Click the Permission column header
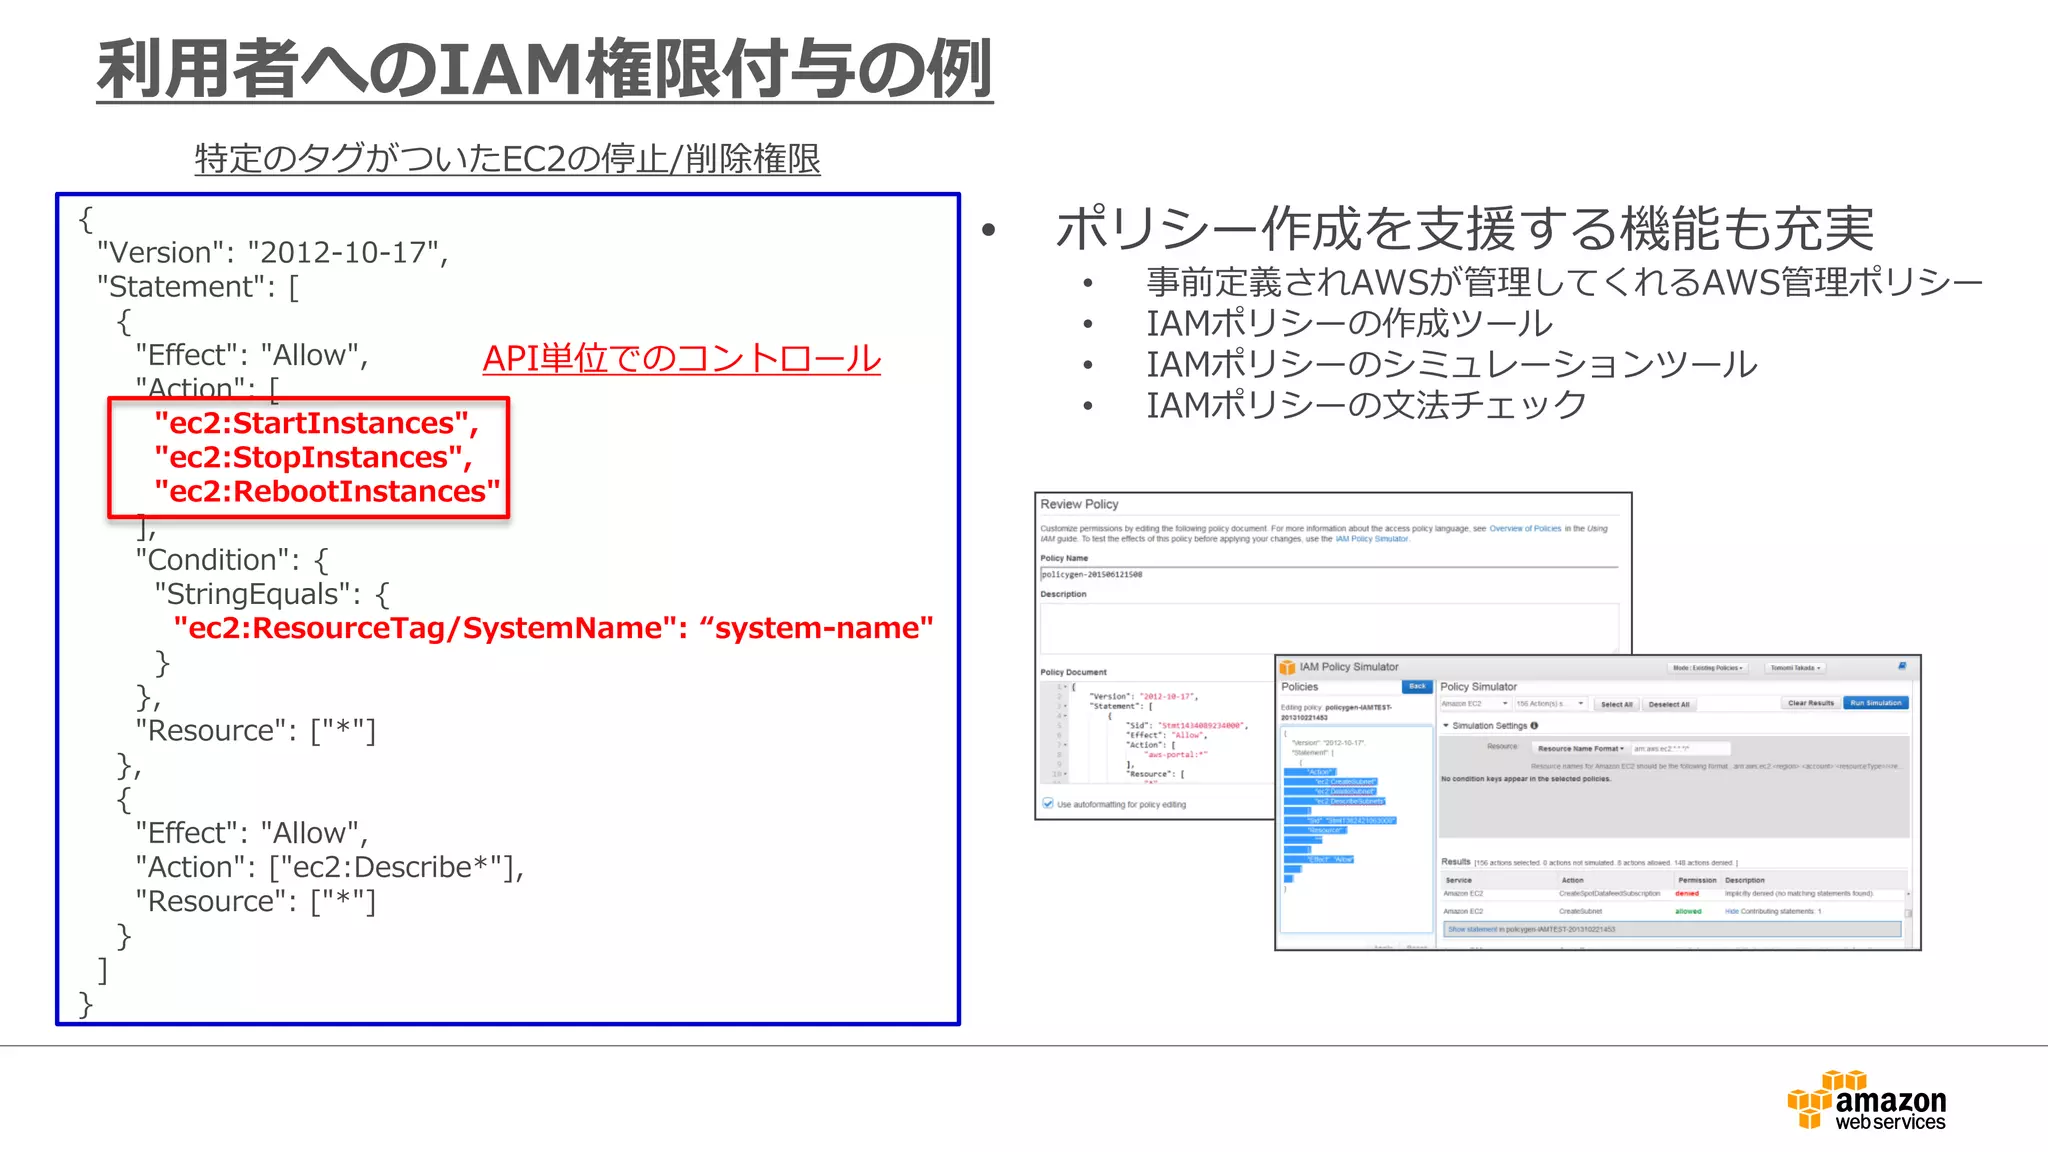 [1697, 880]
